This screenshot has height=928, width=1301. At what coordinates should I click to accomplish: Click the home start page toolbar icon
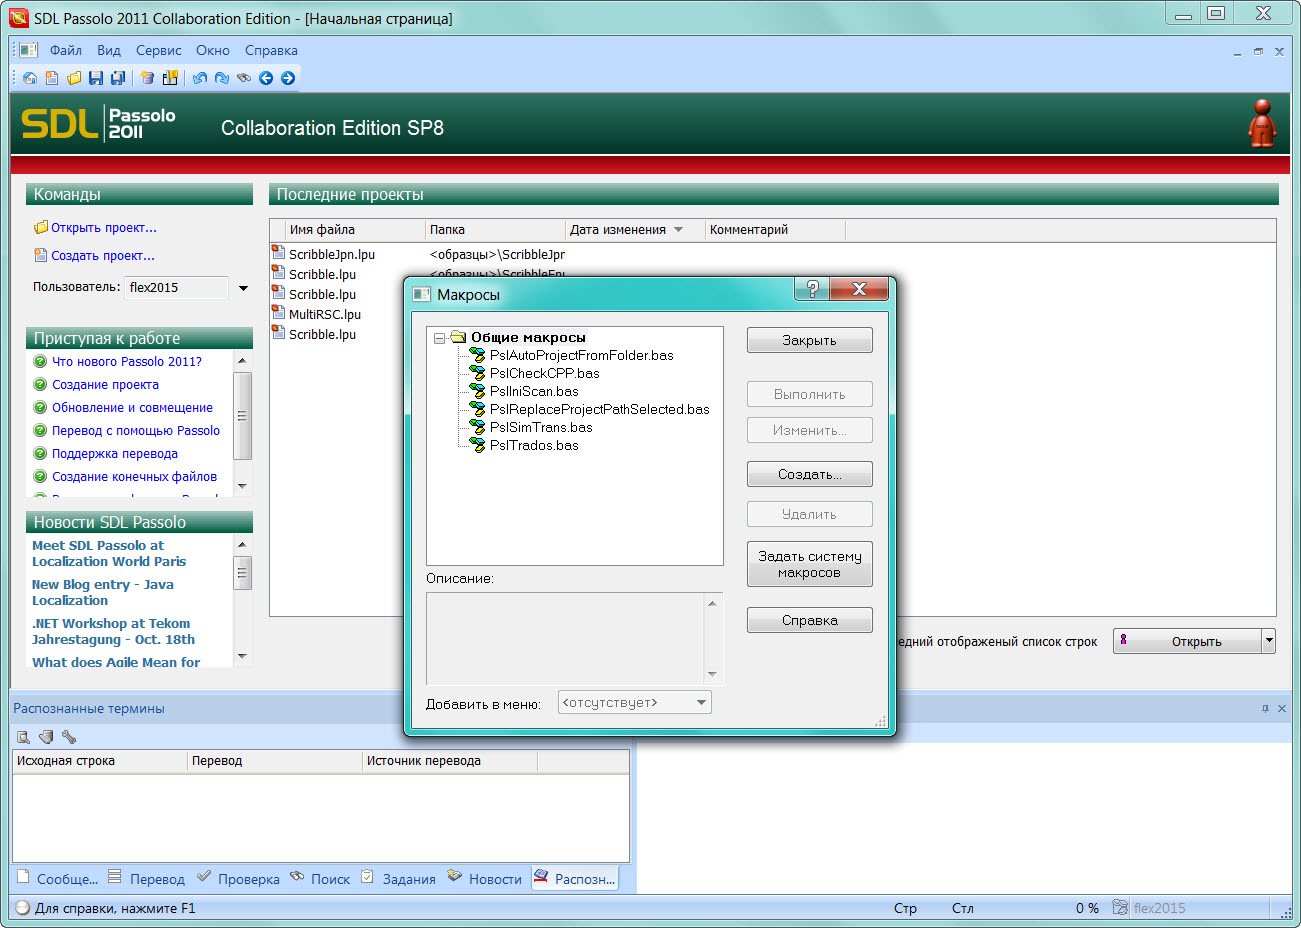(30, 78)
